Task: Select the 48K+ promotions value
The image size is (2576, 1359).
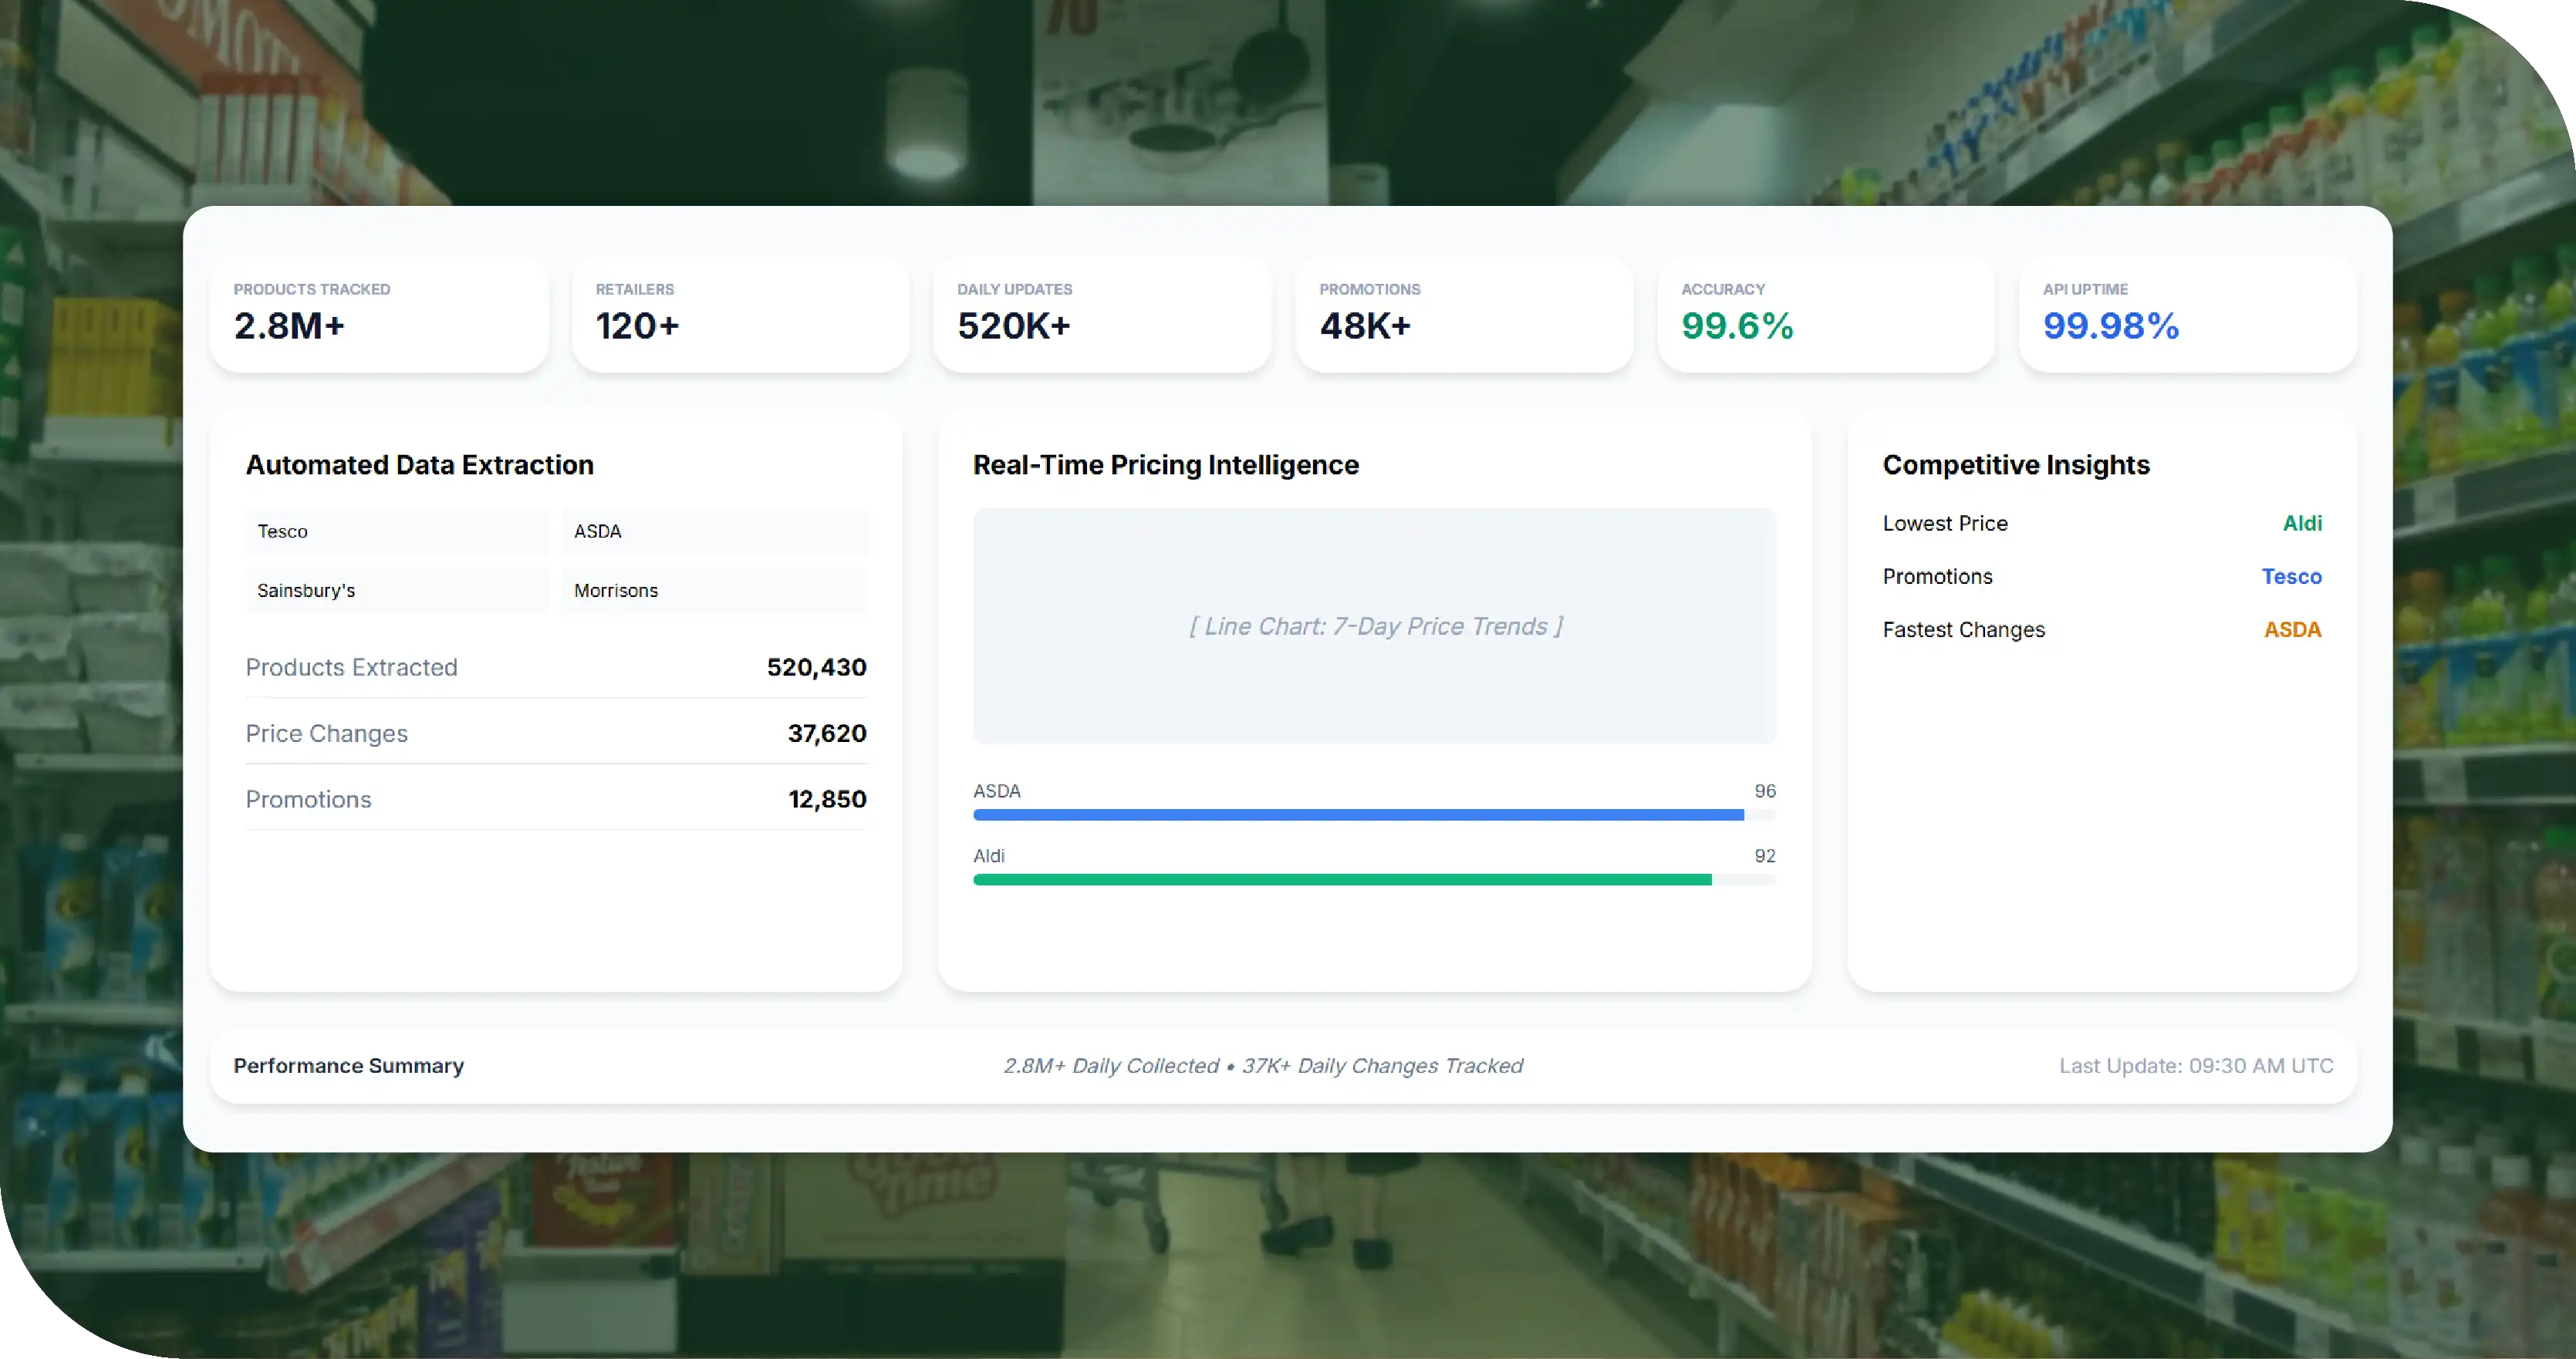Action: (x=1365, y=326)
